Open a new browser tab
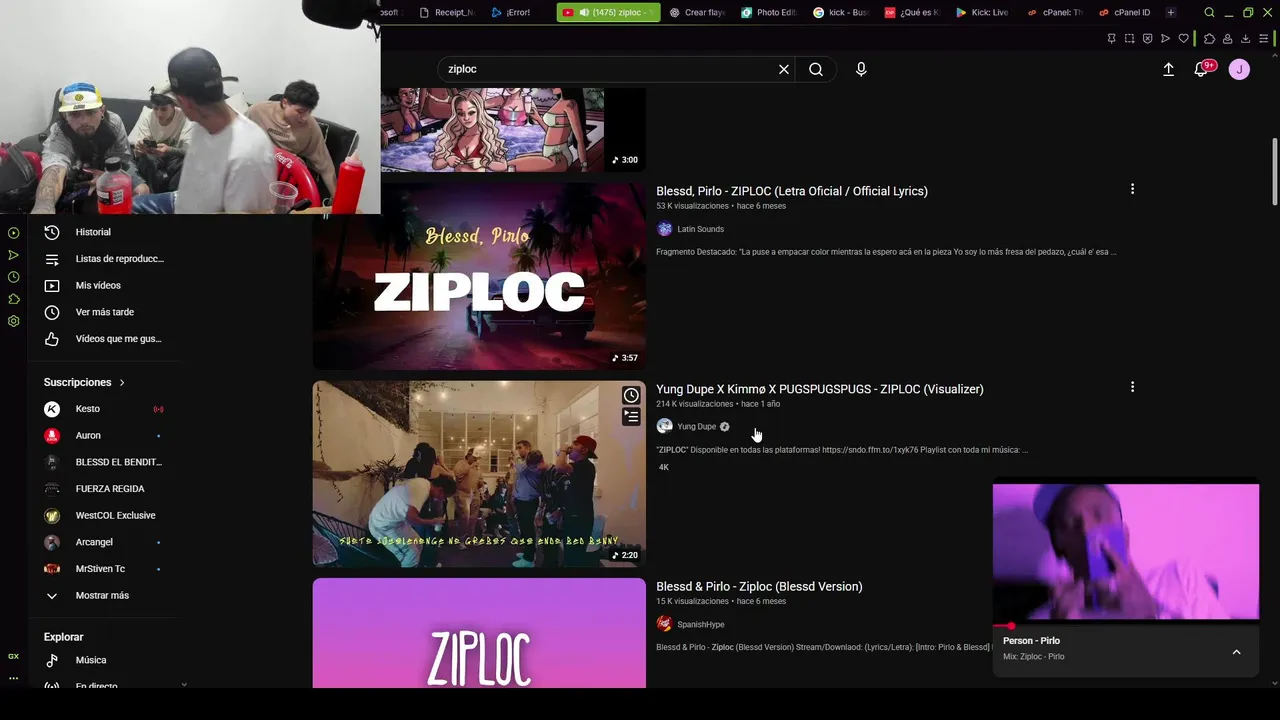This screenshot has width=1280, height=720. 1171,12
